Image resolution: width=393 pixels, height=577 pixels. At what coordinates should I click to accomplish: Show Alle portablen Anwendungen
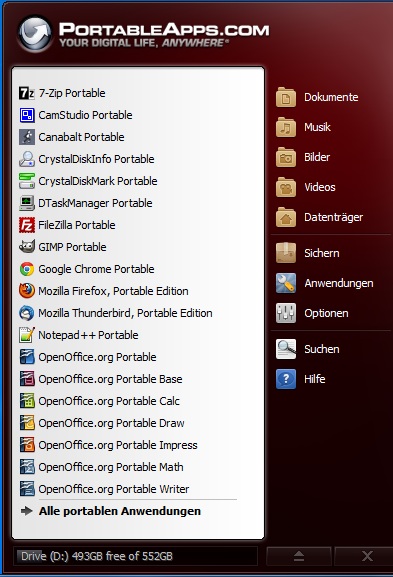pos(120,511)
